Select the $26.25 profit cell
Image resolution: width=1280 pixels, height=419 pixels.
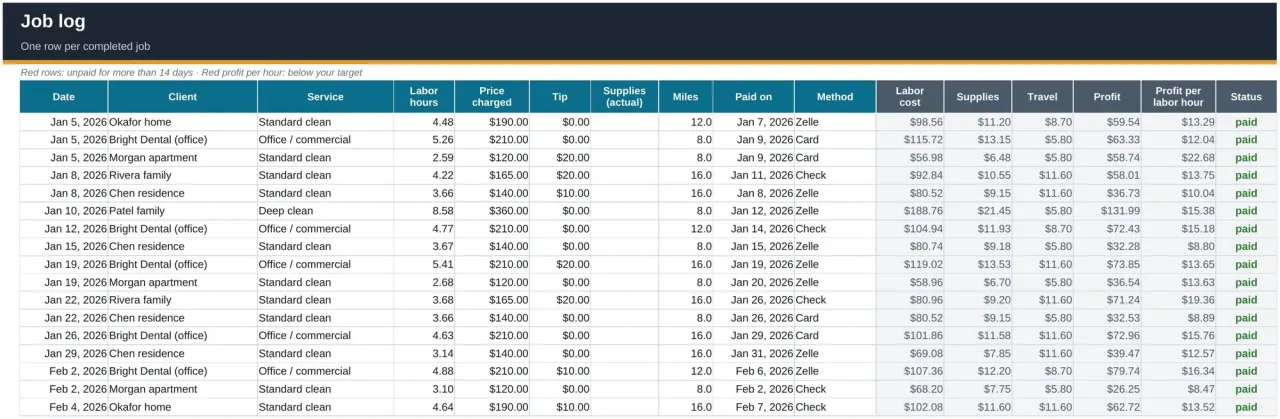tap(1107, 389)
